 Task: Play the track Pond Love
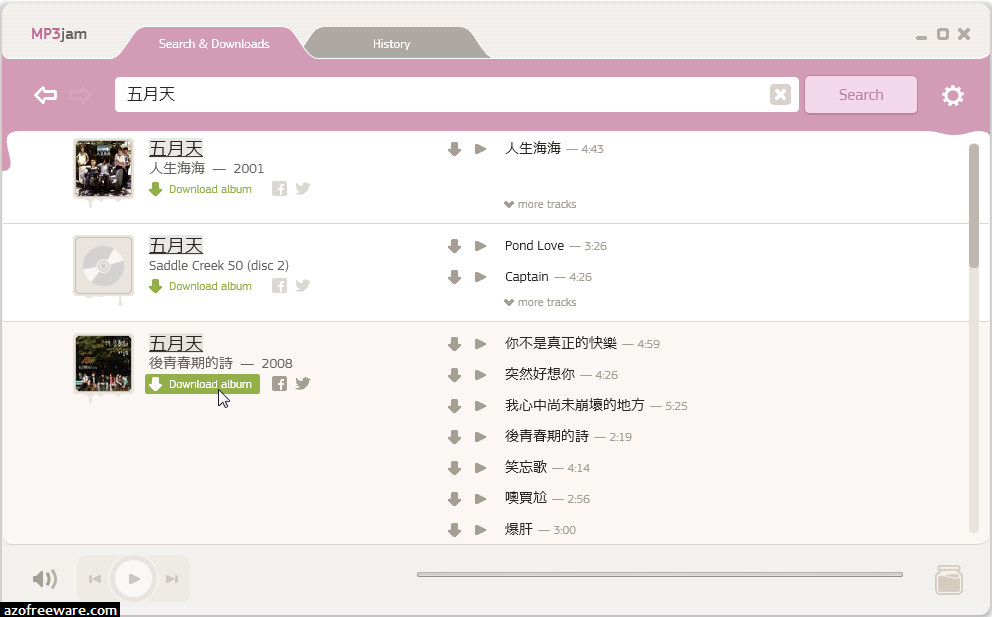481,246
